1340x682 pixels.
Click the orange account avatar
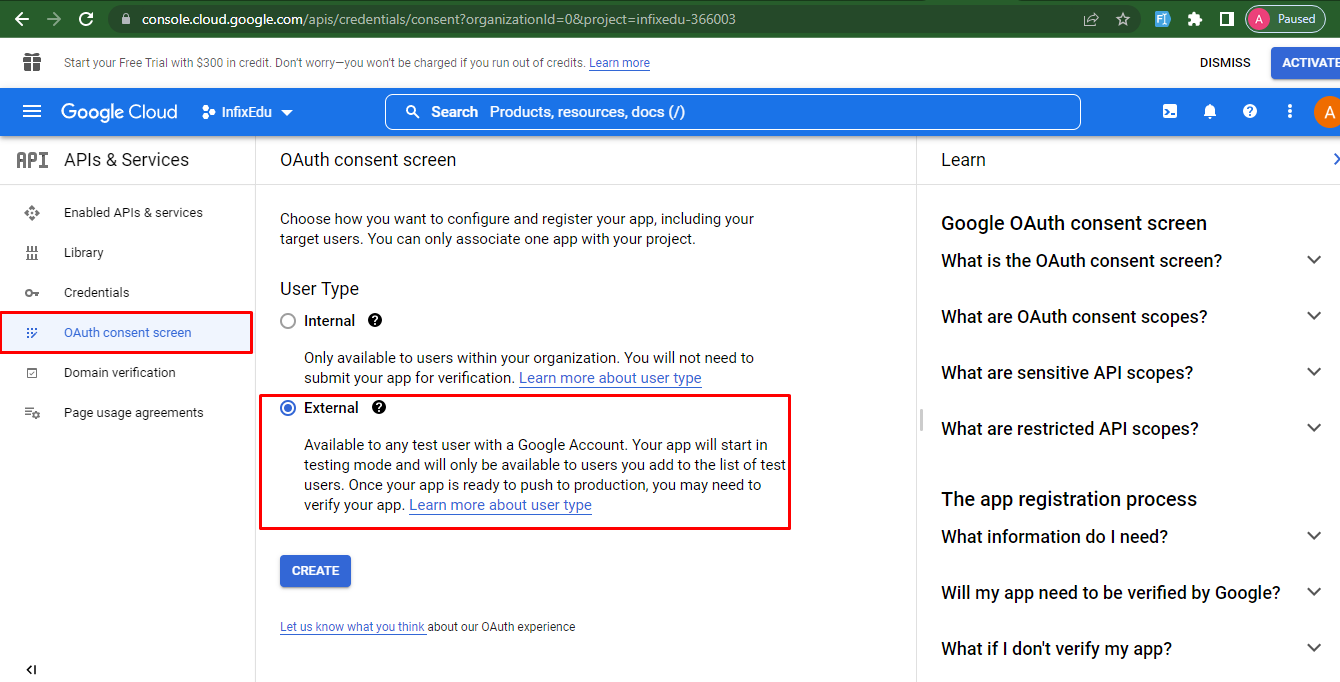1327,112
